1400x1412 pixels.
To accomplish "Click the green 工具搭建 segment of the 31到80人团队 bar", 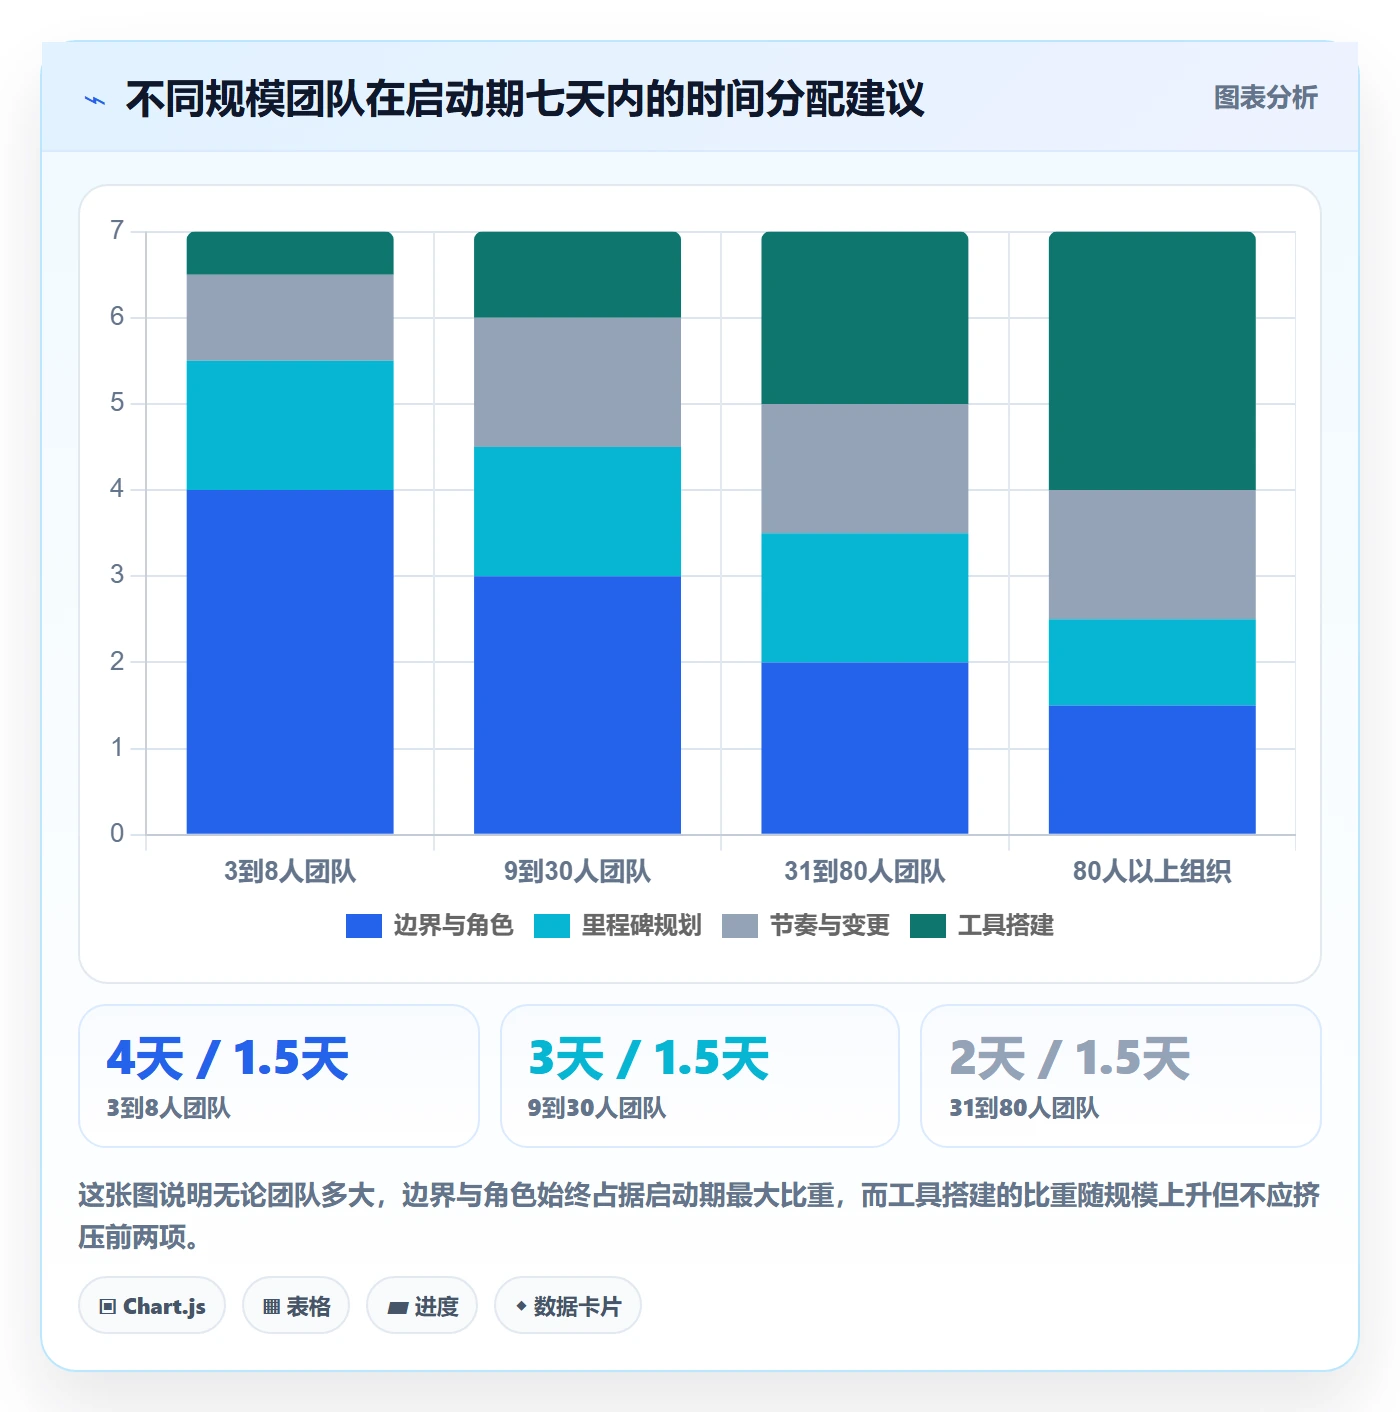I will tap(865, 318).
